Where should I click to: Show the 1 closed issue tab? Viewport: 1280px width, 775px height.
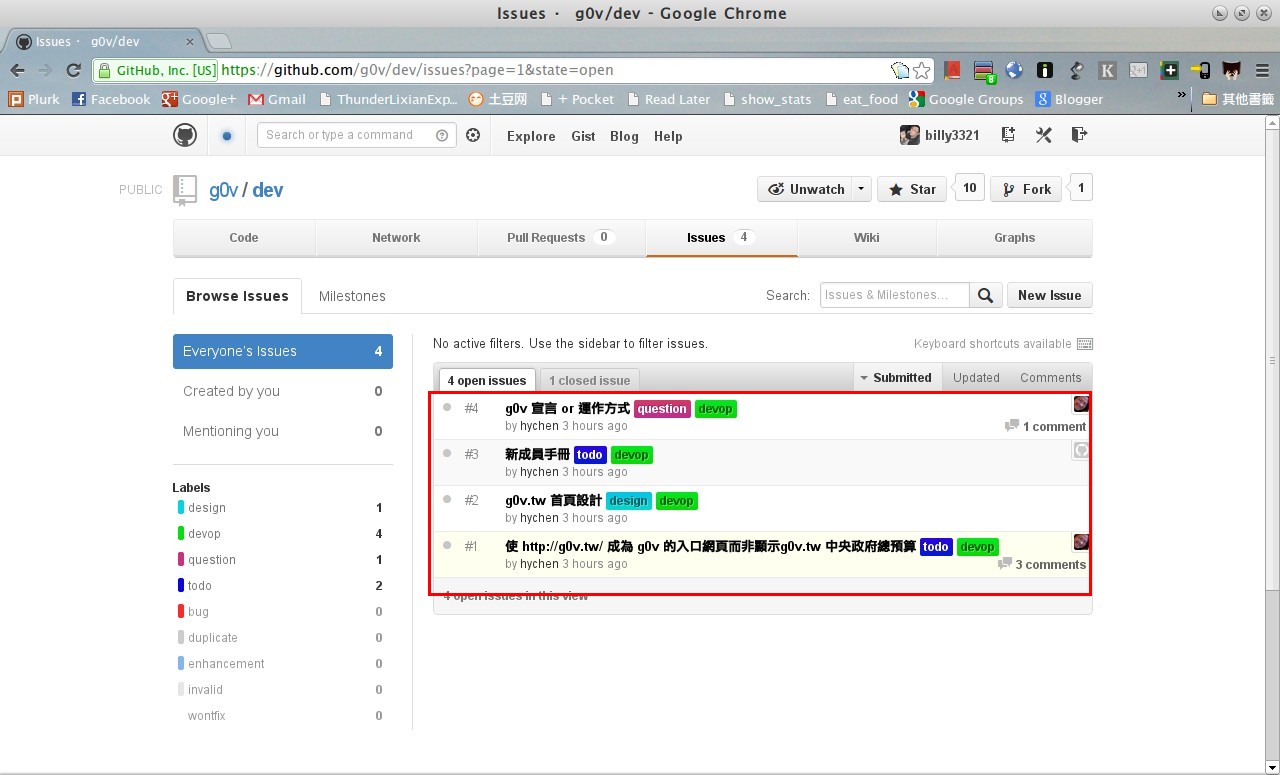pos(589,380)
